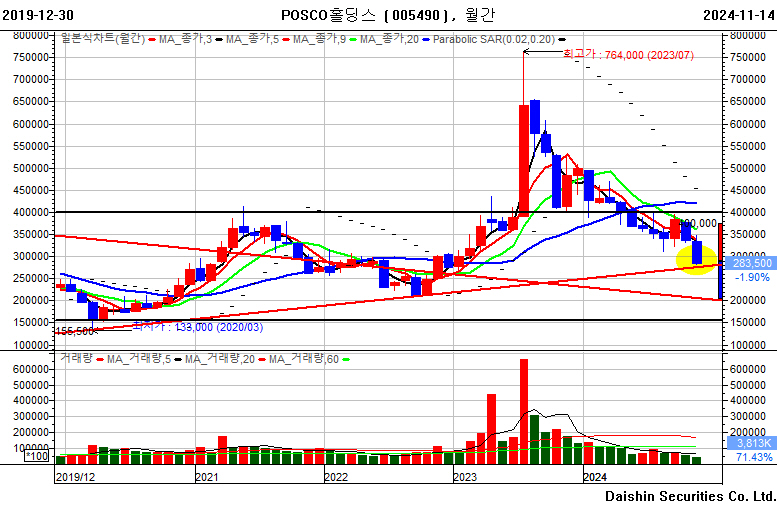Screen dimensions: 777x508
Task: Click the -1.90% change value
Action: [752, 278]
